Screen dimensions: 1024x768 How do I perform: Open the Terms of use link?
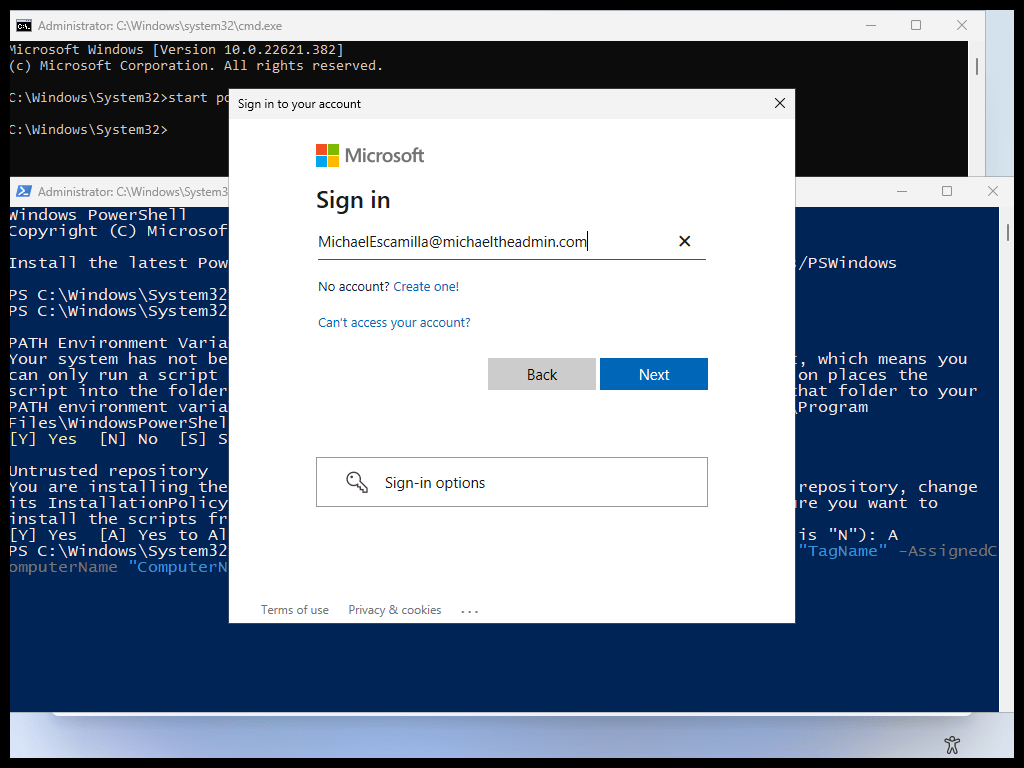(x=294, y=610)
